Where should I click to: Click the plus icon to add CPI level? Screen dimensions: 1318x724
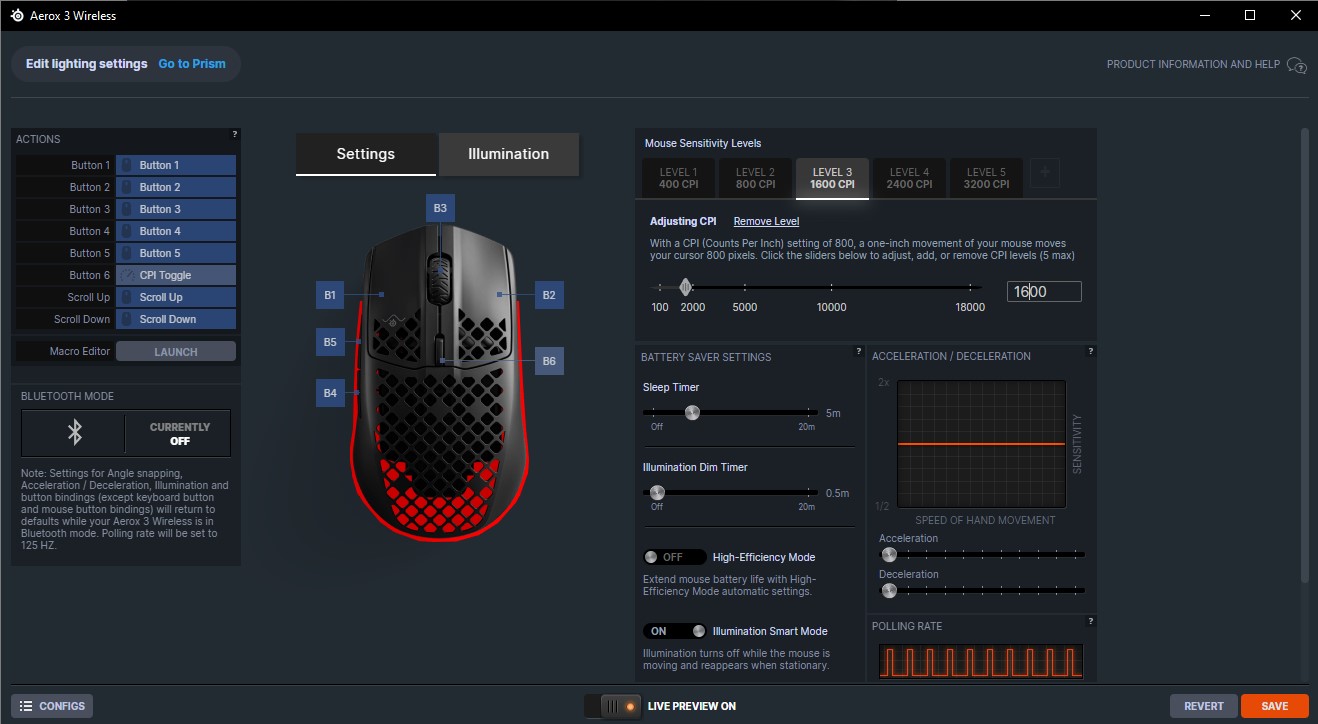click(x=1045, y=173)
